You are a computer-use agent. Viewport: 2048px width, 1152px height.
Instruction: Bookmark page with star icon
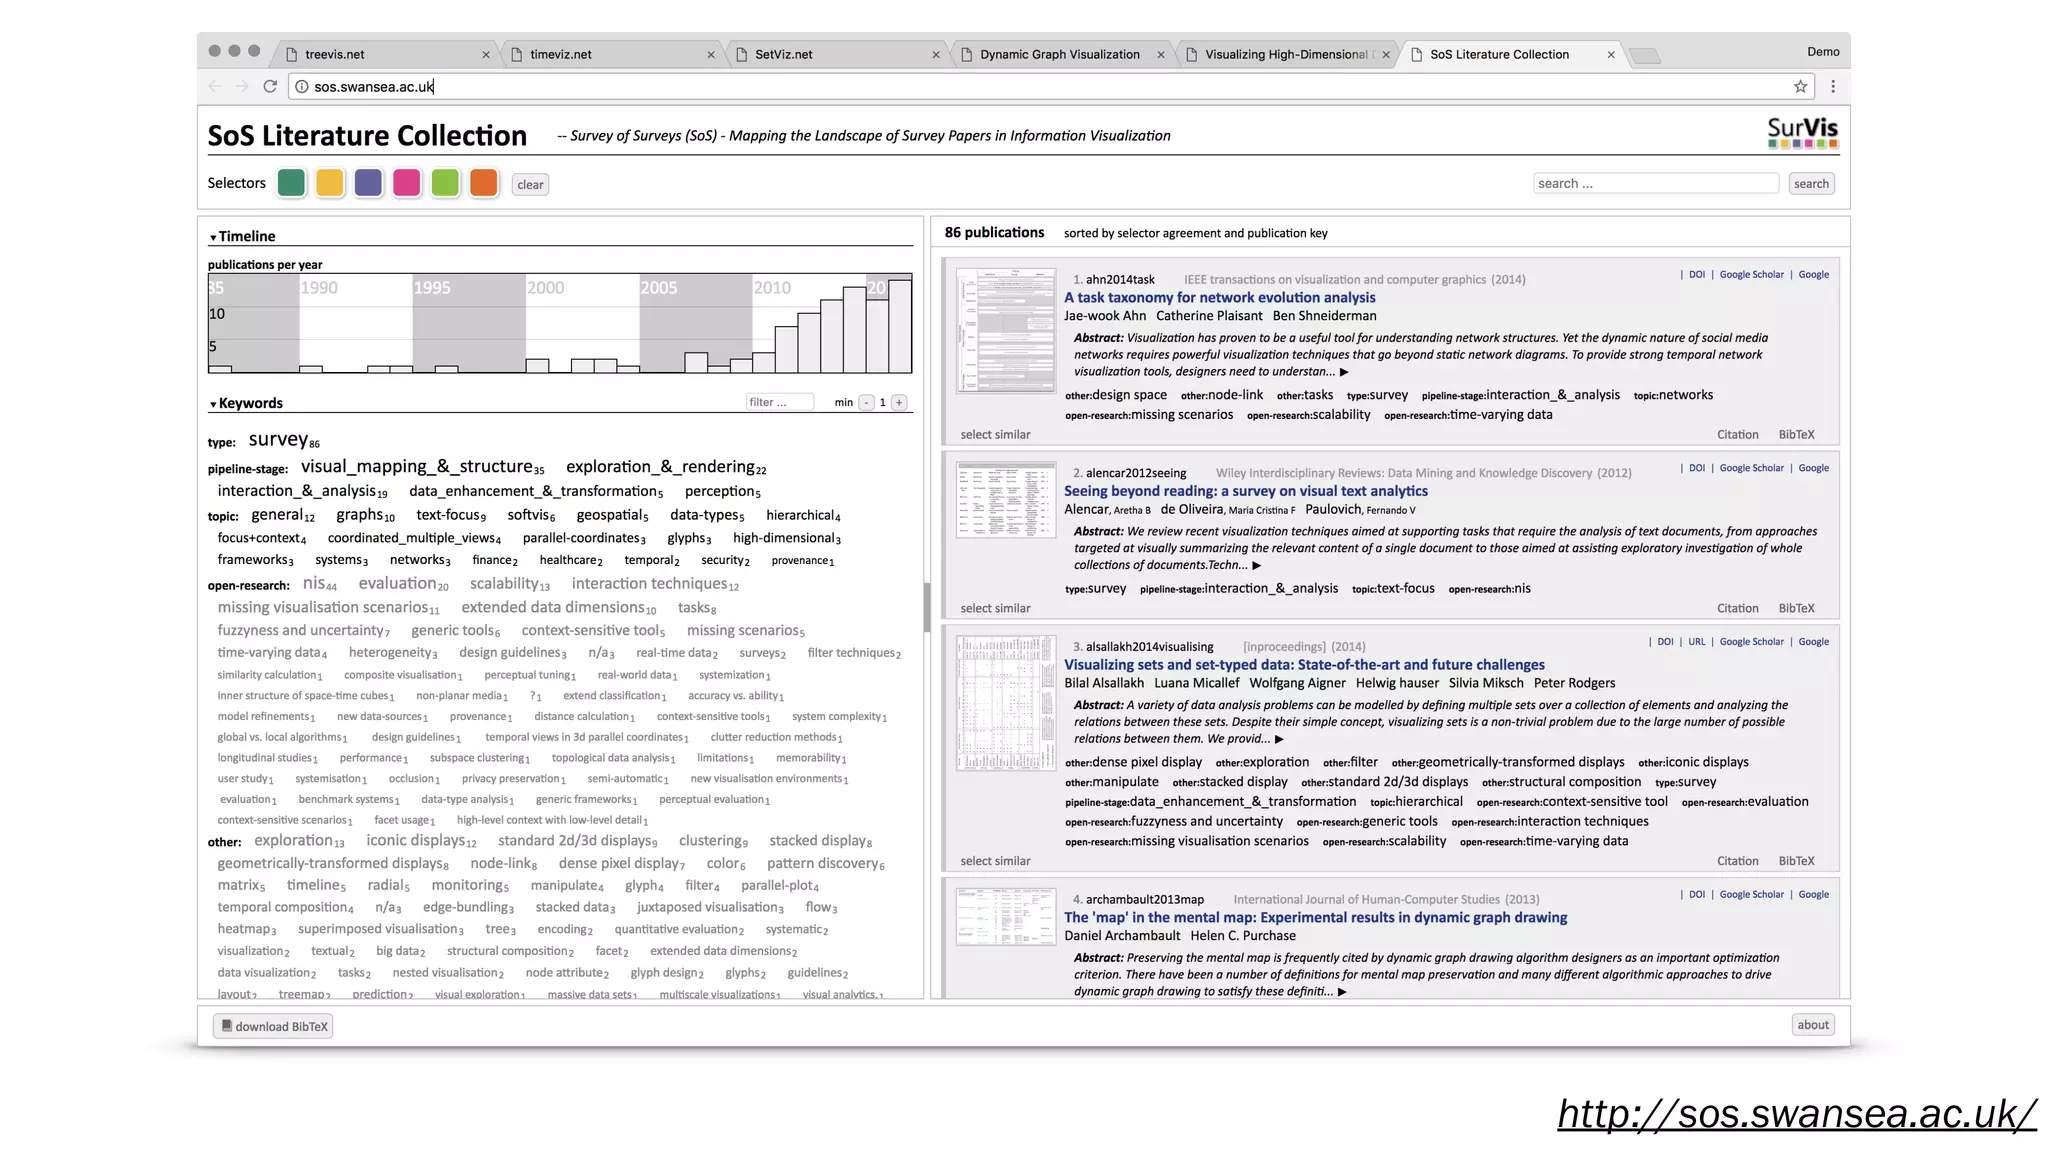pyautogui.click(x=1800, y=87)
